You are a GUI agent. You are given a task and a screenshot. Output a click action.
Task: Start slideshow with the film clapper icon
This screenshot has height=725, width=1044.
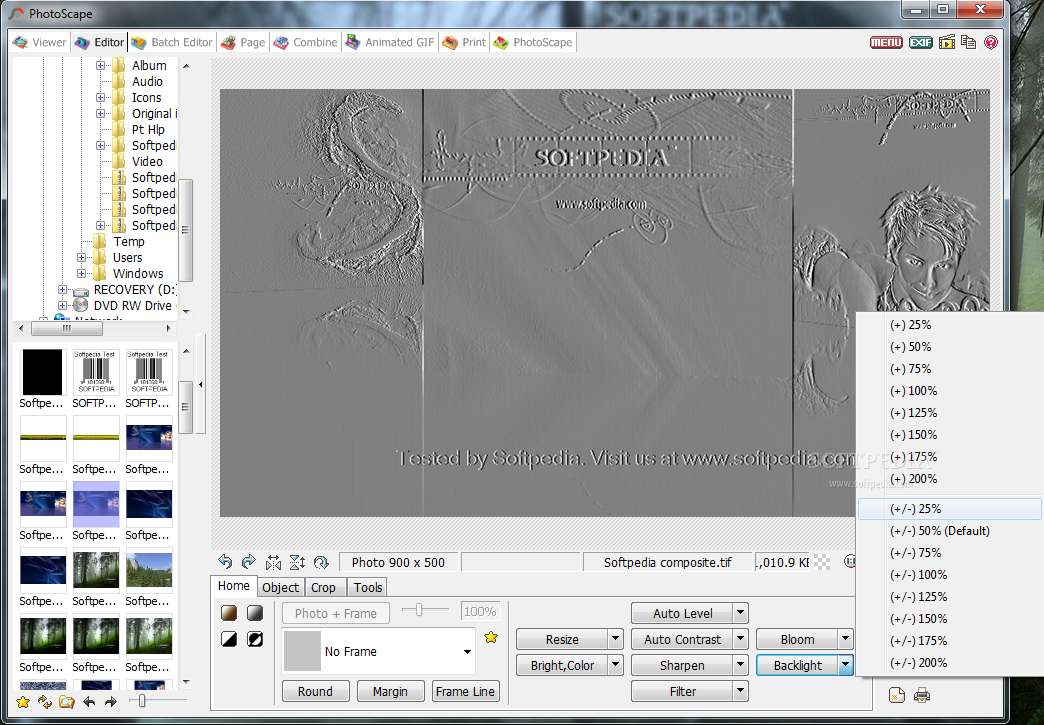coord(947,42)
